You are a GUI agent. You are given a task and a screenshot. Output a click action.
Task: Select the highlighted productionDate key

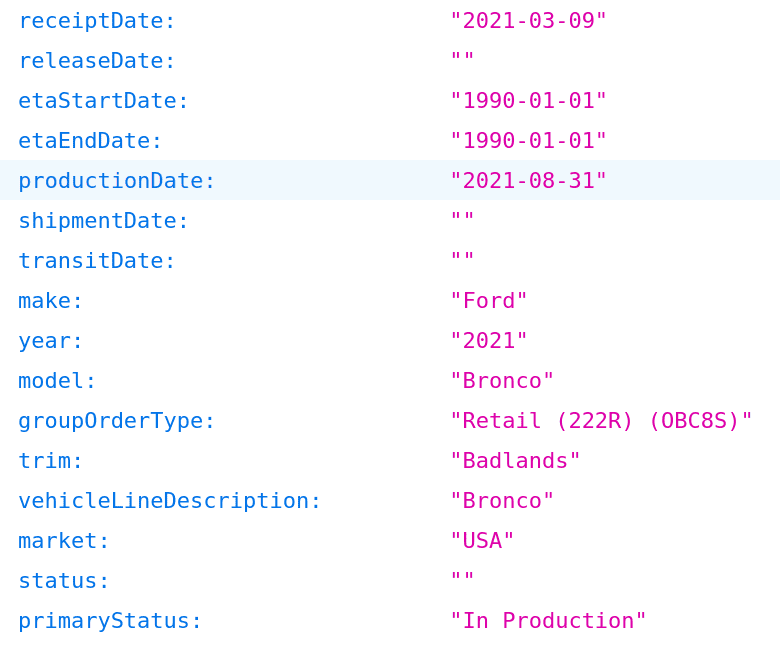(x=116, y=181)
